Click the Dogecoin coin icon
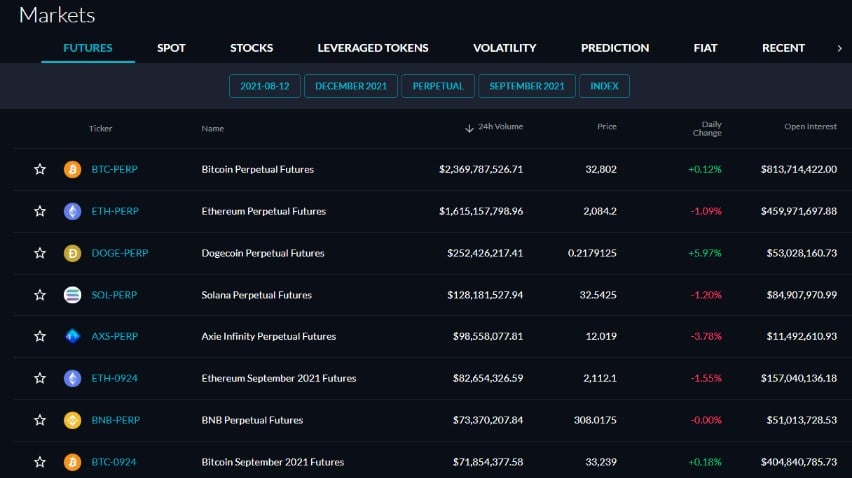 click(x=72, y=253)
